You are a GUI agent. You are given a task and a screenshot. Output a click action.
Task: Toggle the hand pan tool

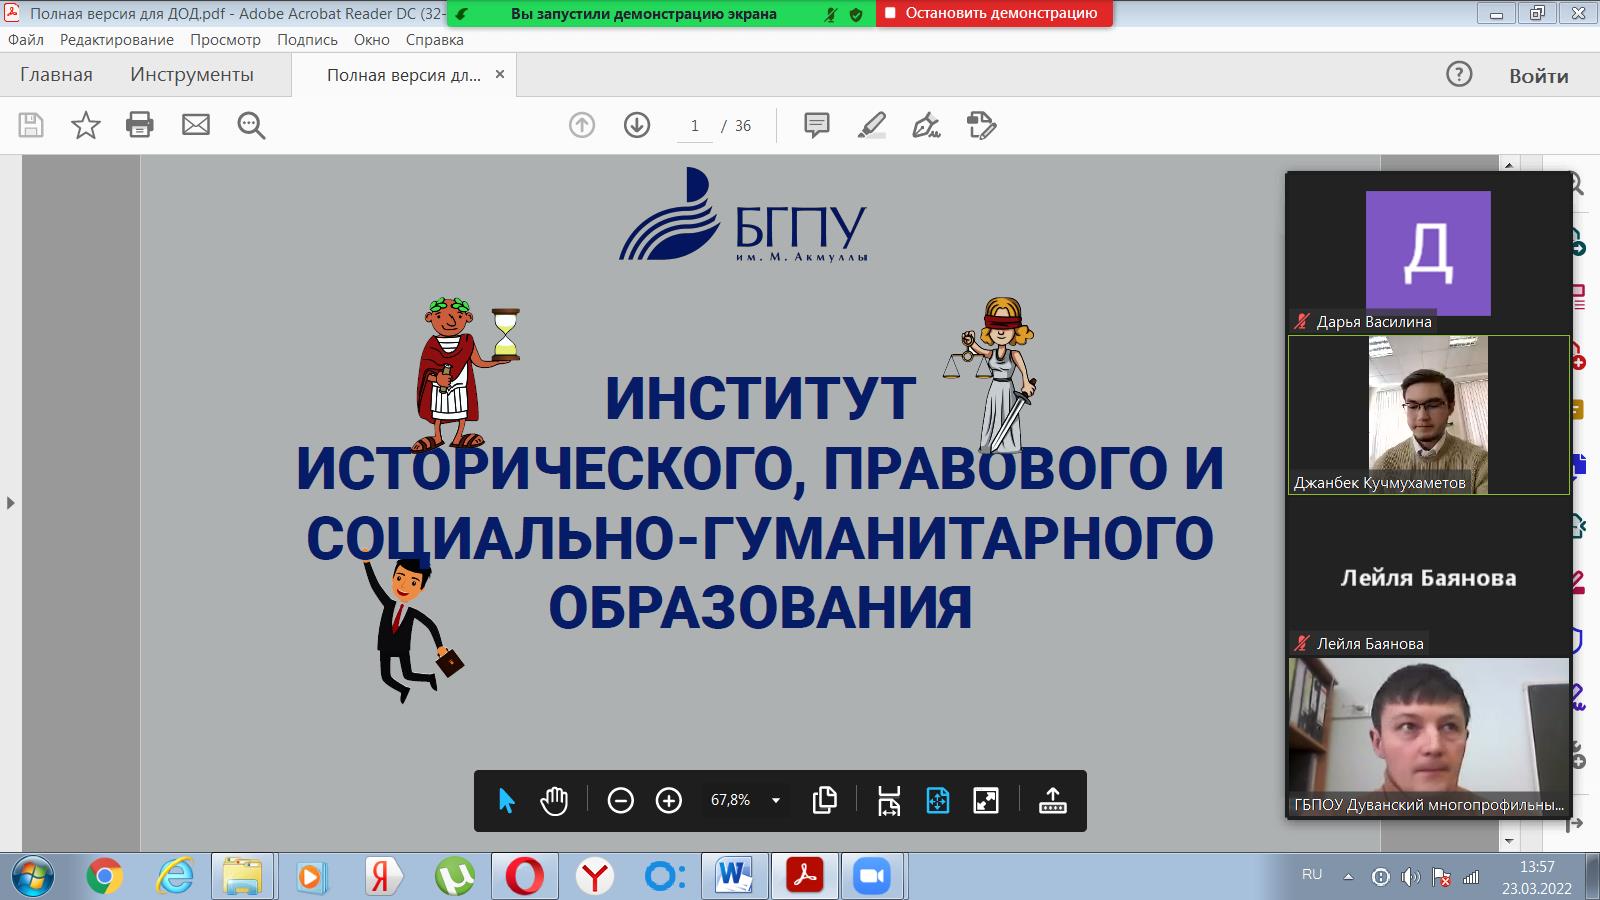(x=554, y=800)
